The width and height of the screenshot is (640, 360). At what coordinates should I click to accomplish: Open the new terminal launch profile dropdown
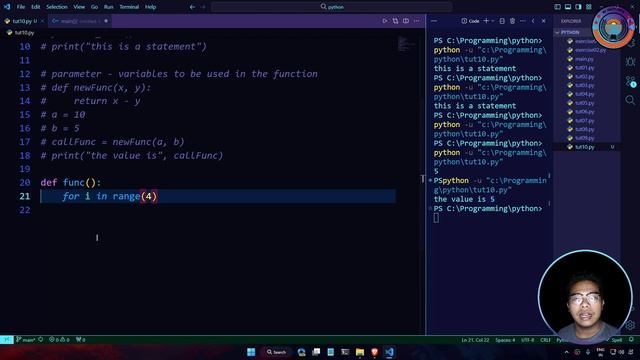pos(493,21)
